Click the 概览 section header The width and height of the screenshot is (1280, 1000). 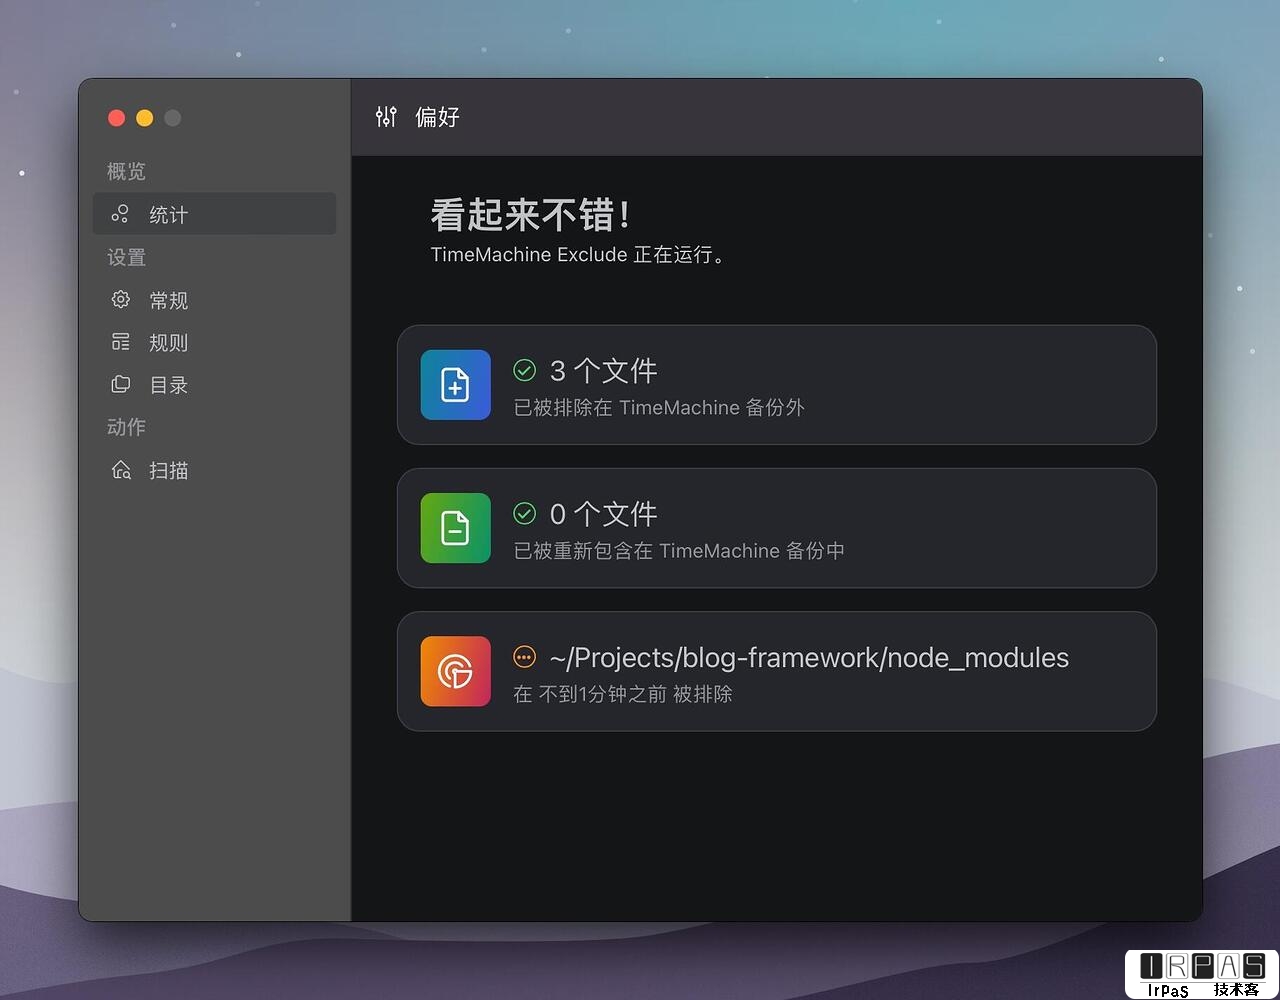pyautogui.click(x=126, y=172)
